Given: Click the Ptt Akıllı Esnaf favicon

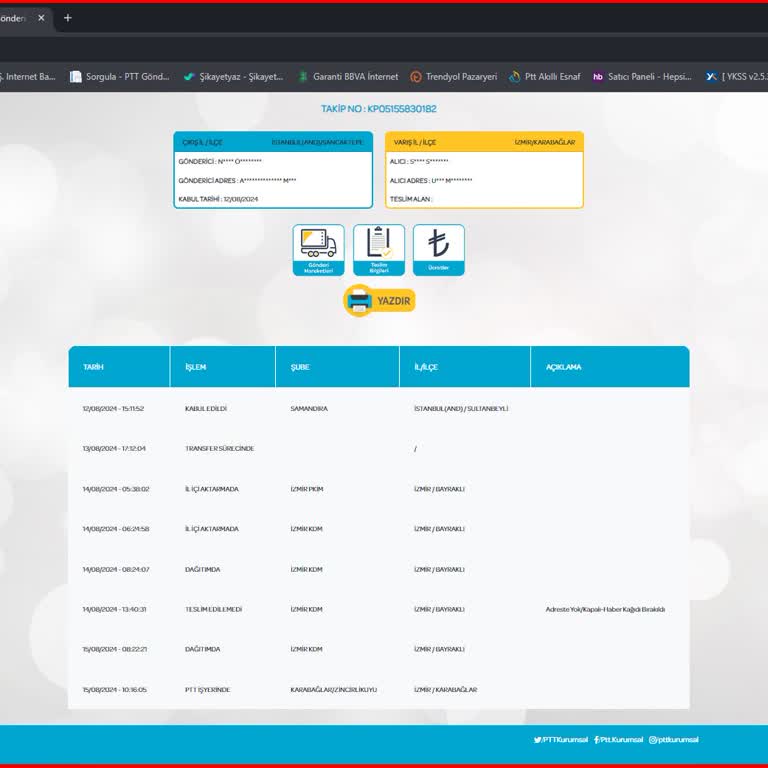Looking at the screenshot, I should coord(514,77).
